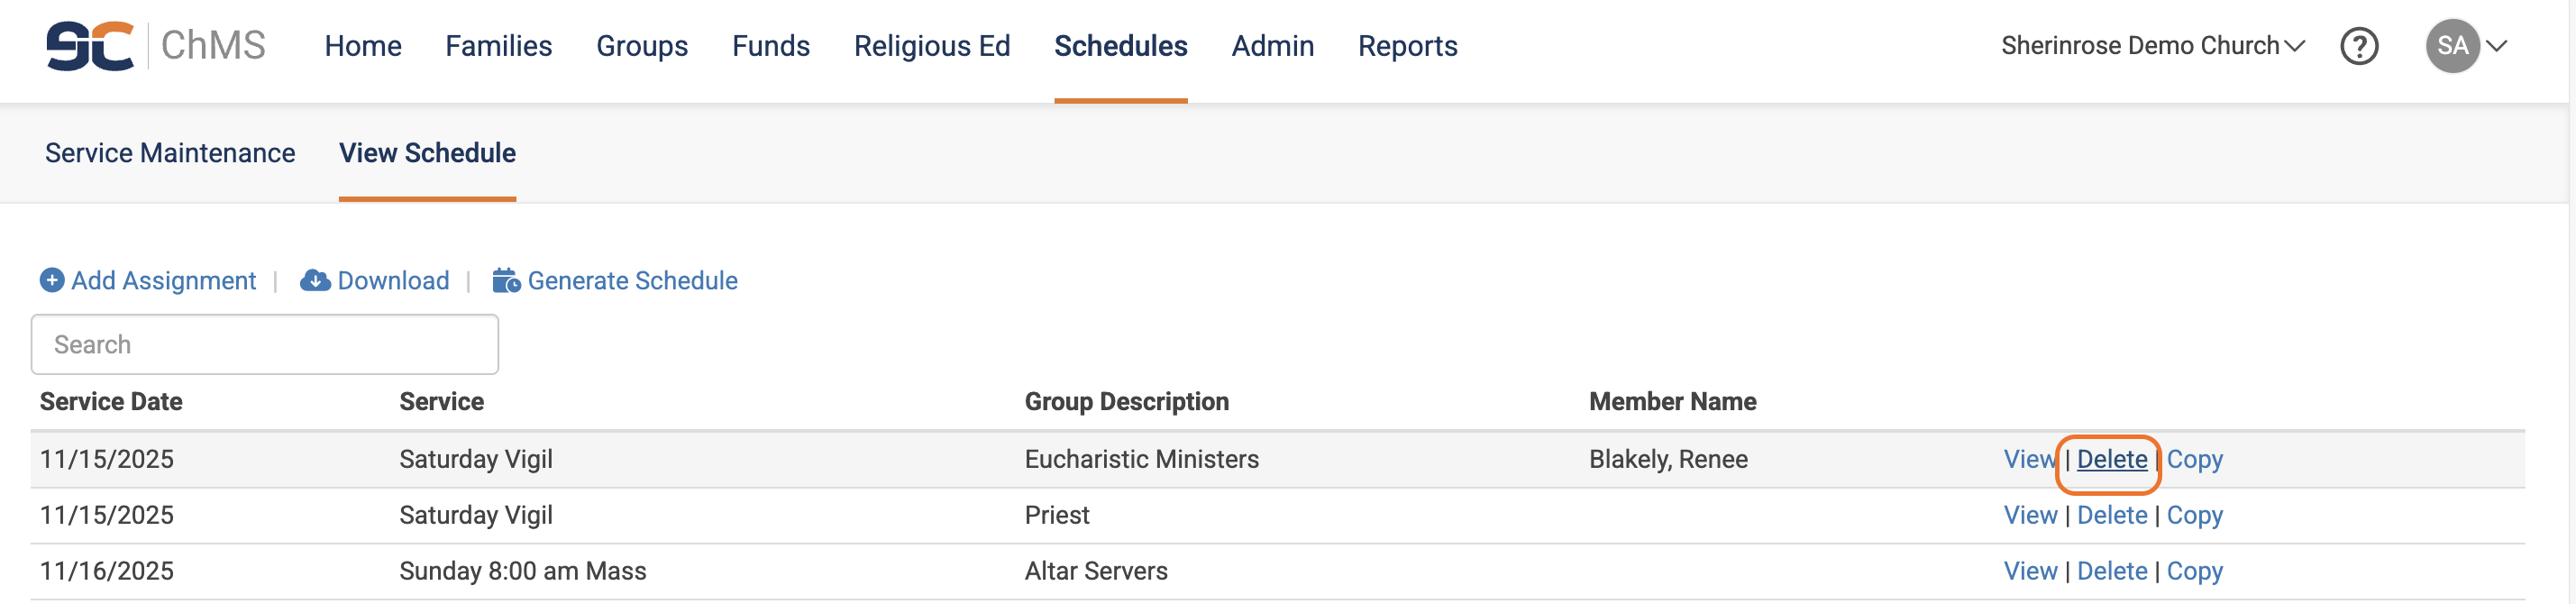Focus the Search input field

[265, 345]
